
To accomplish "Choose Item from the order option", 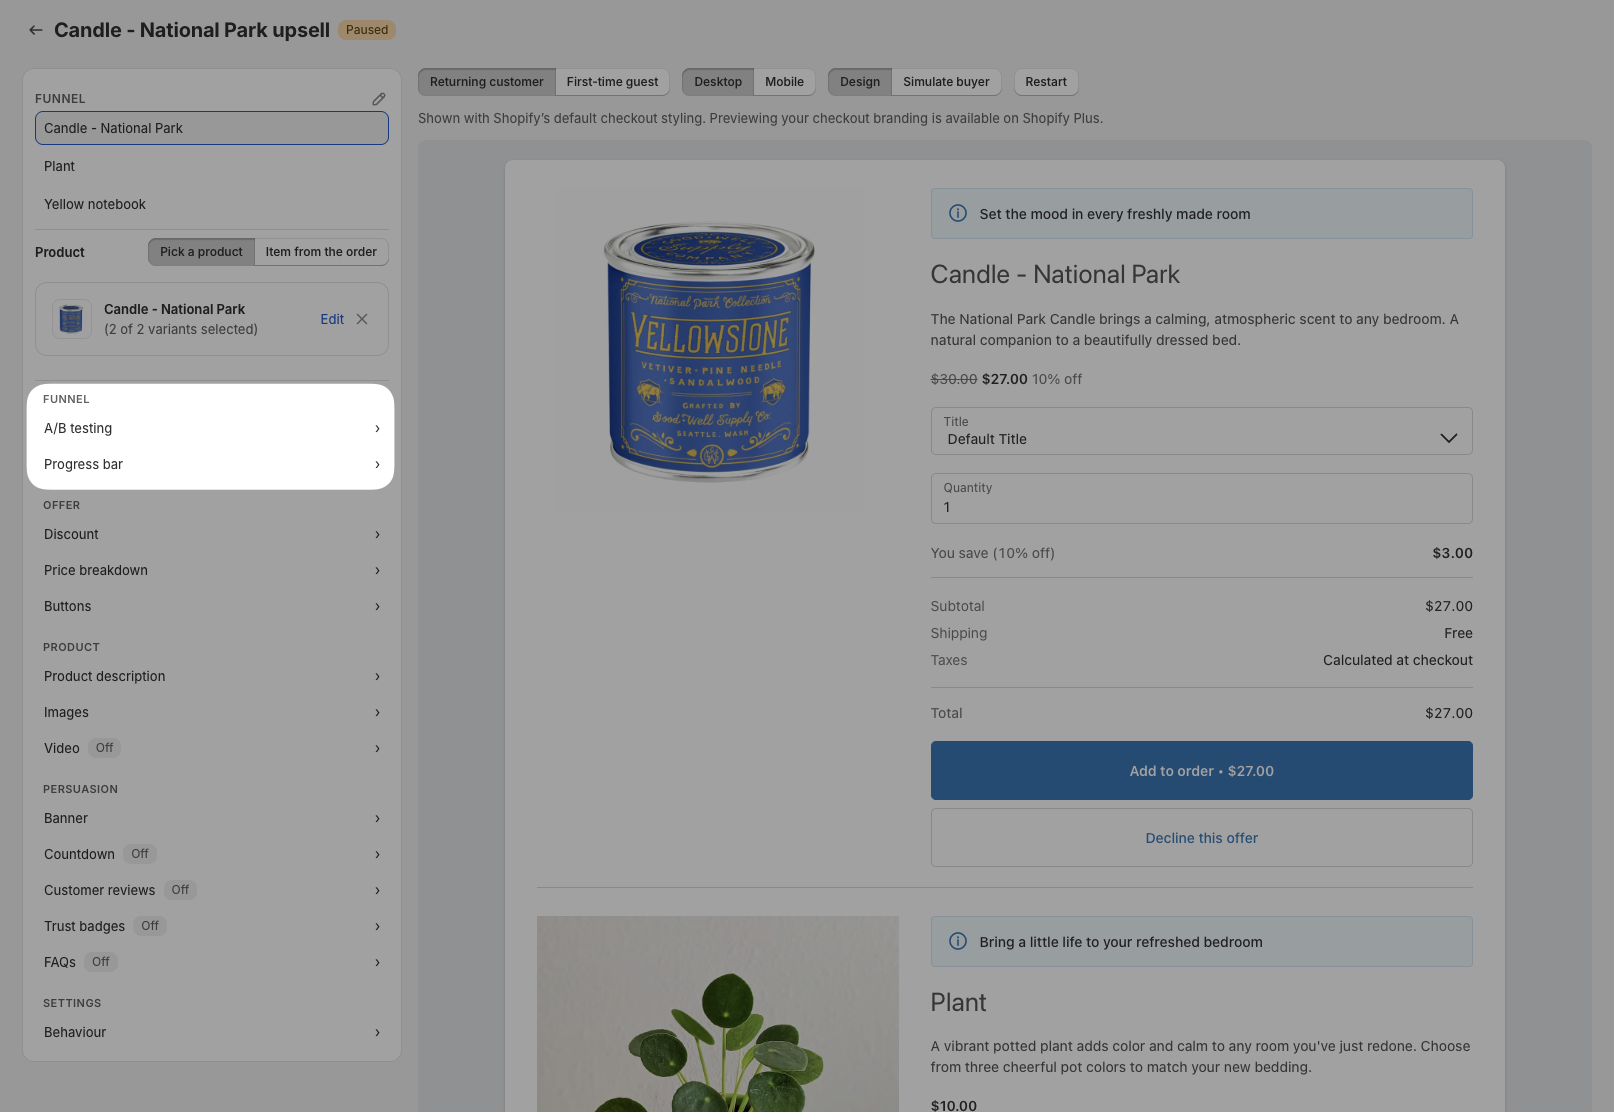I will tap(321, 252).
